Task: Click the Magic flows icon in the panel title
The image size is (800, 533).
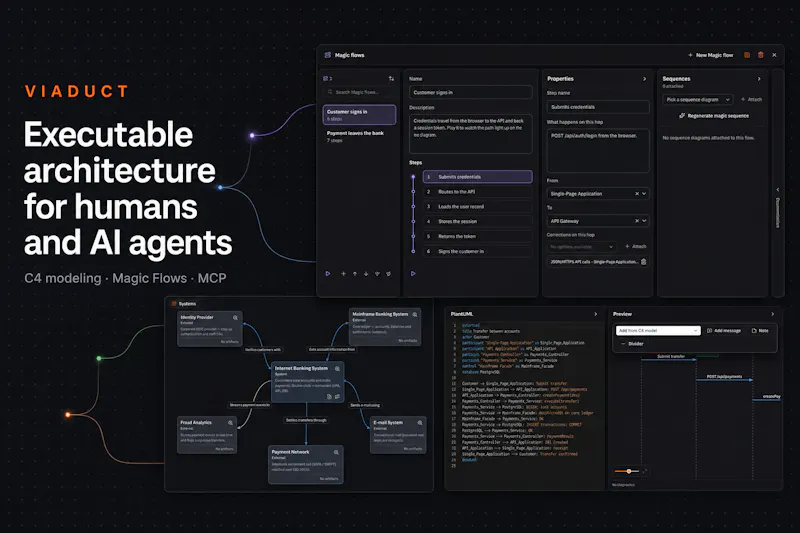Action: [328, 55]
